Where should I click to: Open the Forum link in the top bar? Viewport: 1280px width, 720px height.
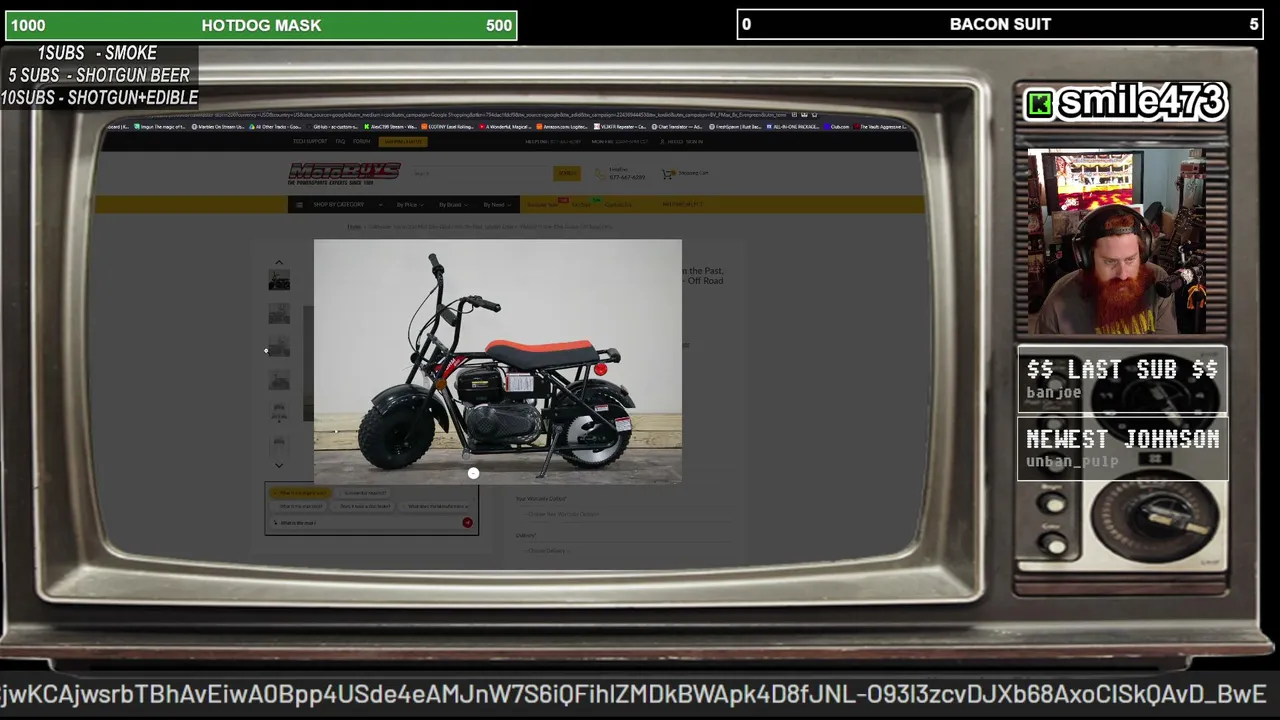(361, 142)
